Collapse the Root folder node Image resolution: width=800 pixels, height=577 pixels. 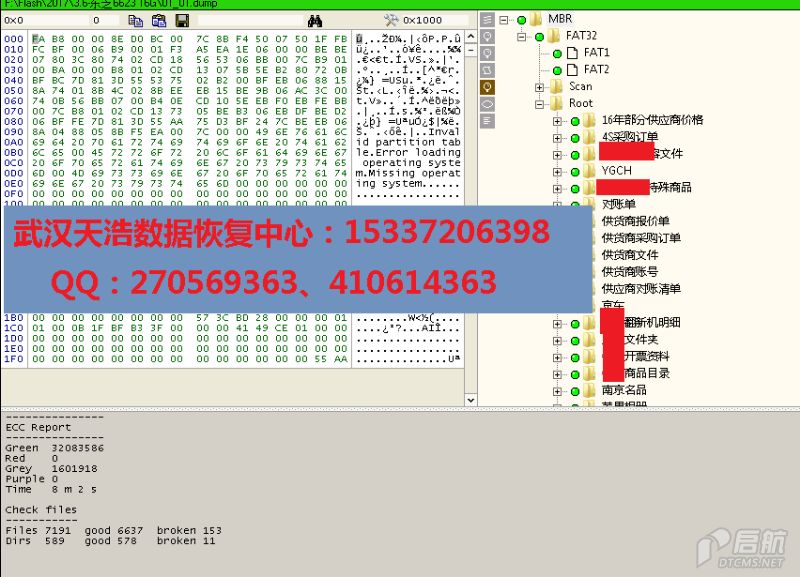point(540,104)
